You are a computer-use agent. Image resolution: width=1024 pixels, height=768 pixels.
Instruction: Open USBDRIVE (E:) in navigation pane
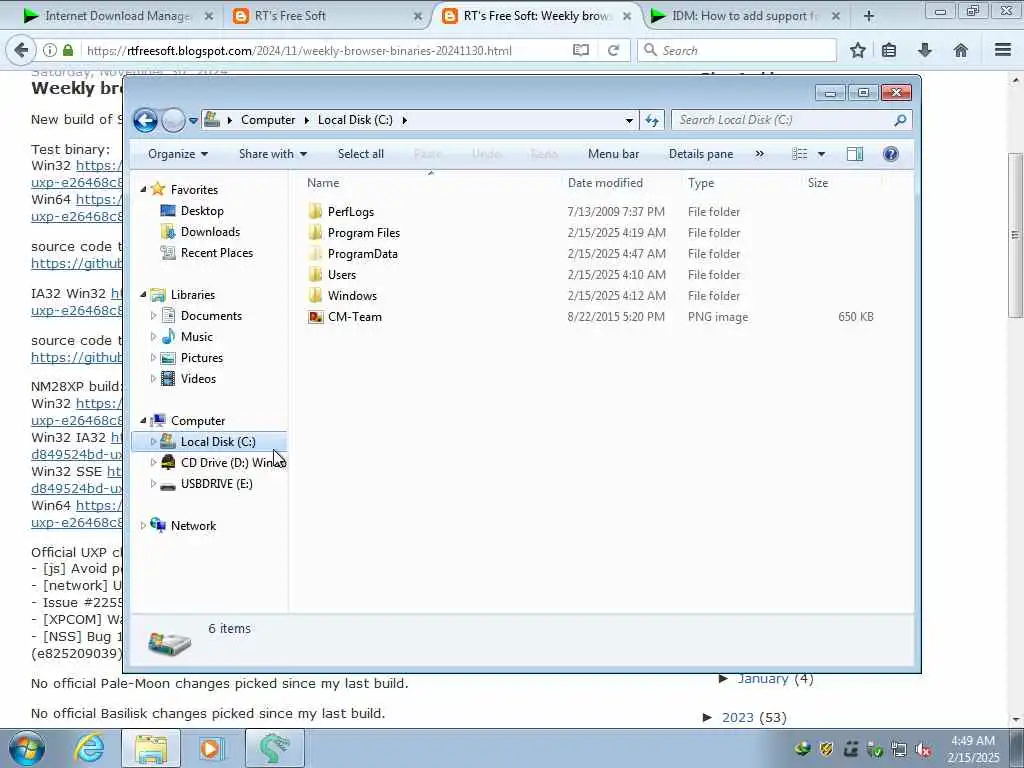coord(216,484)
